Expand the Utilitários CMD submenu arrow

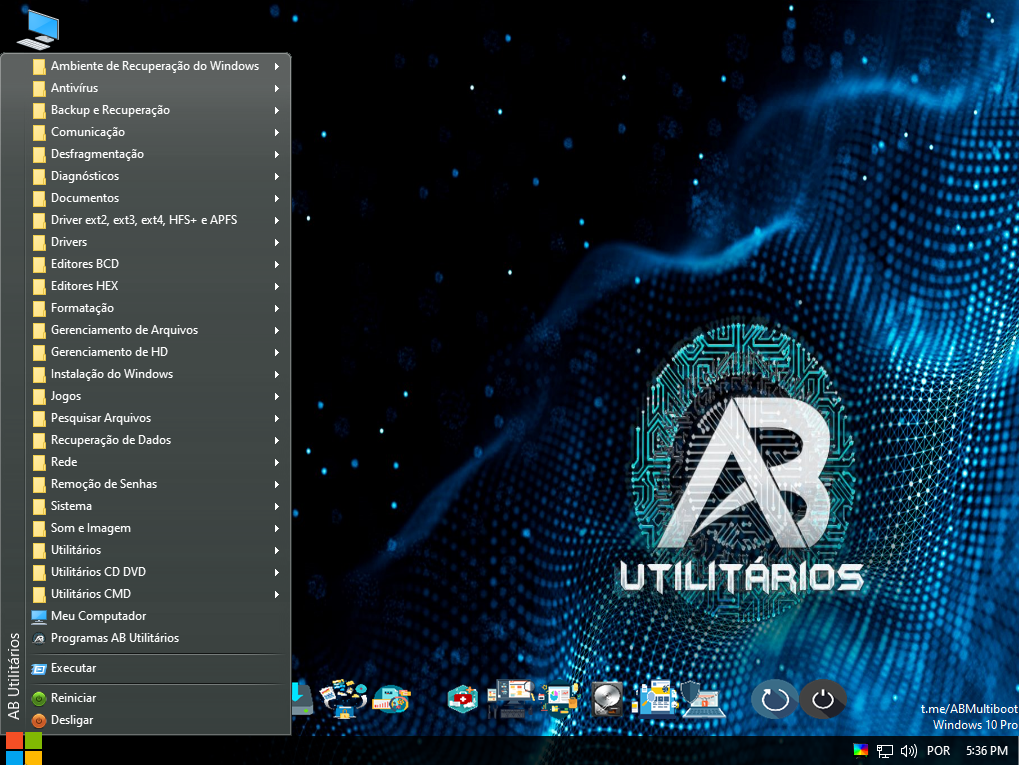pos(276,594)
